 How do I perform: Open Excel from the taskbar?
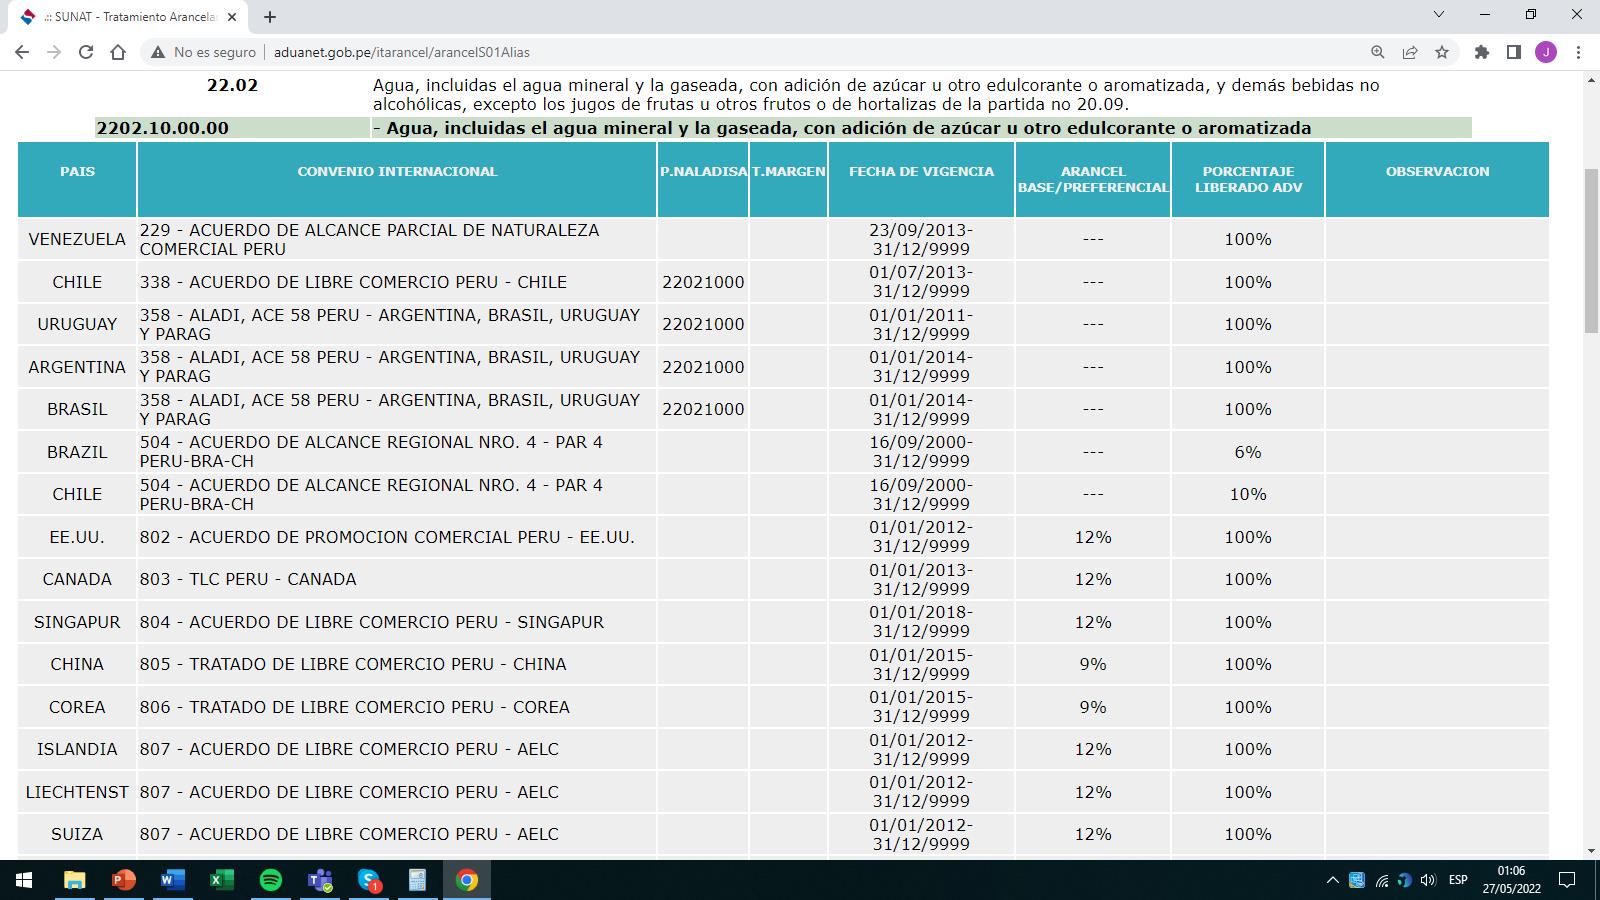point(222,880)
